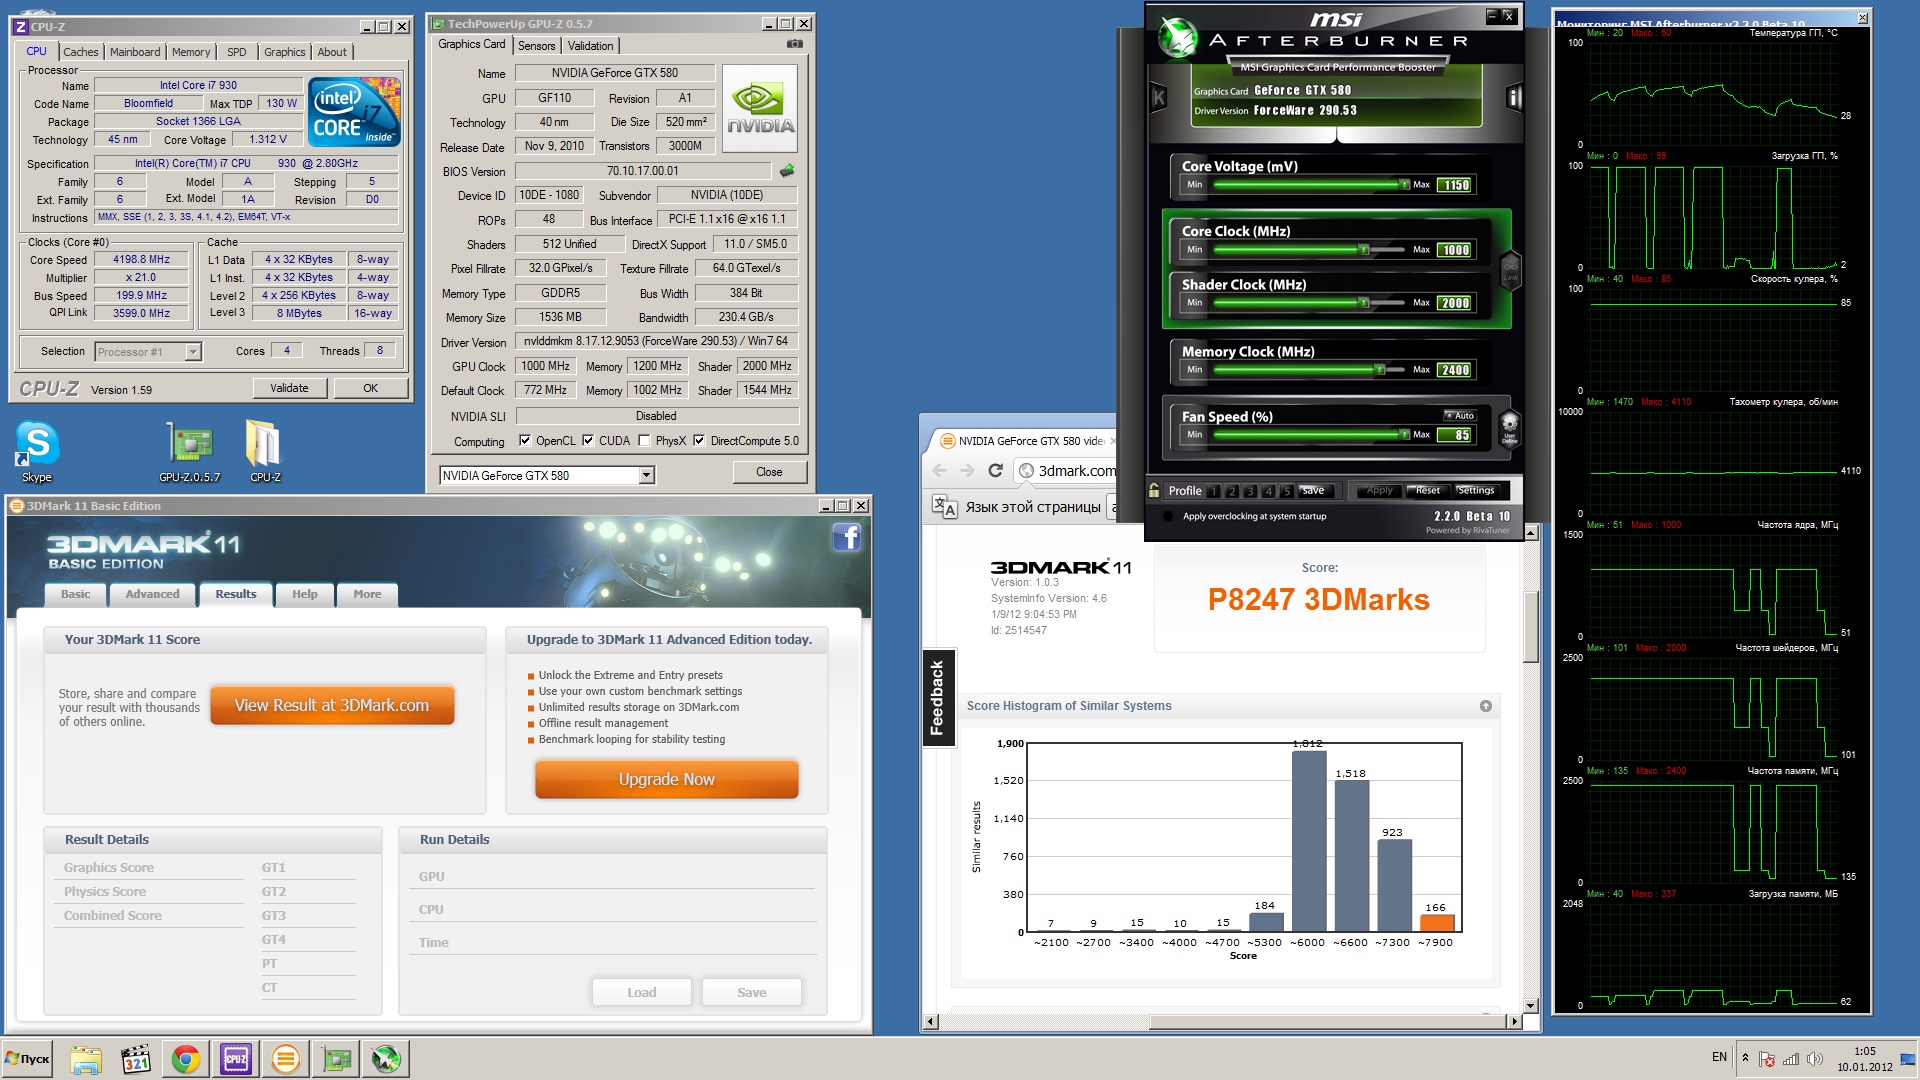Screen dimensions: 1920x1080
Task: Click Start (Пуск) button
Action: [28, 1059]
